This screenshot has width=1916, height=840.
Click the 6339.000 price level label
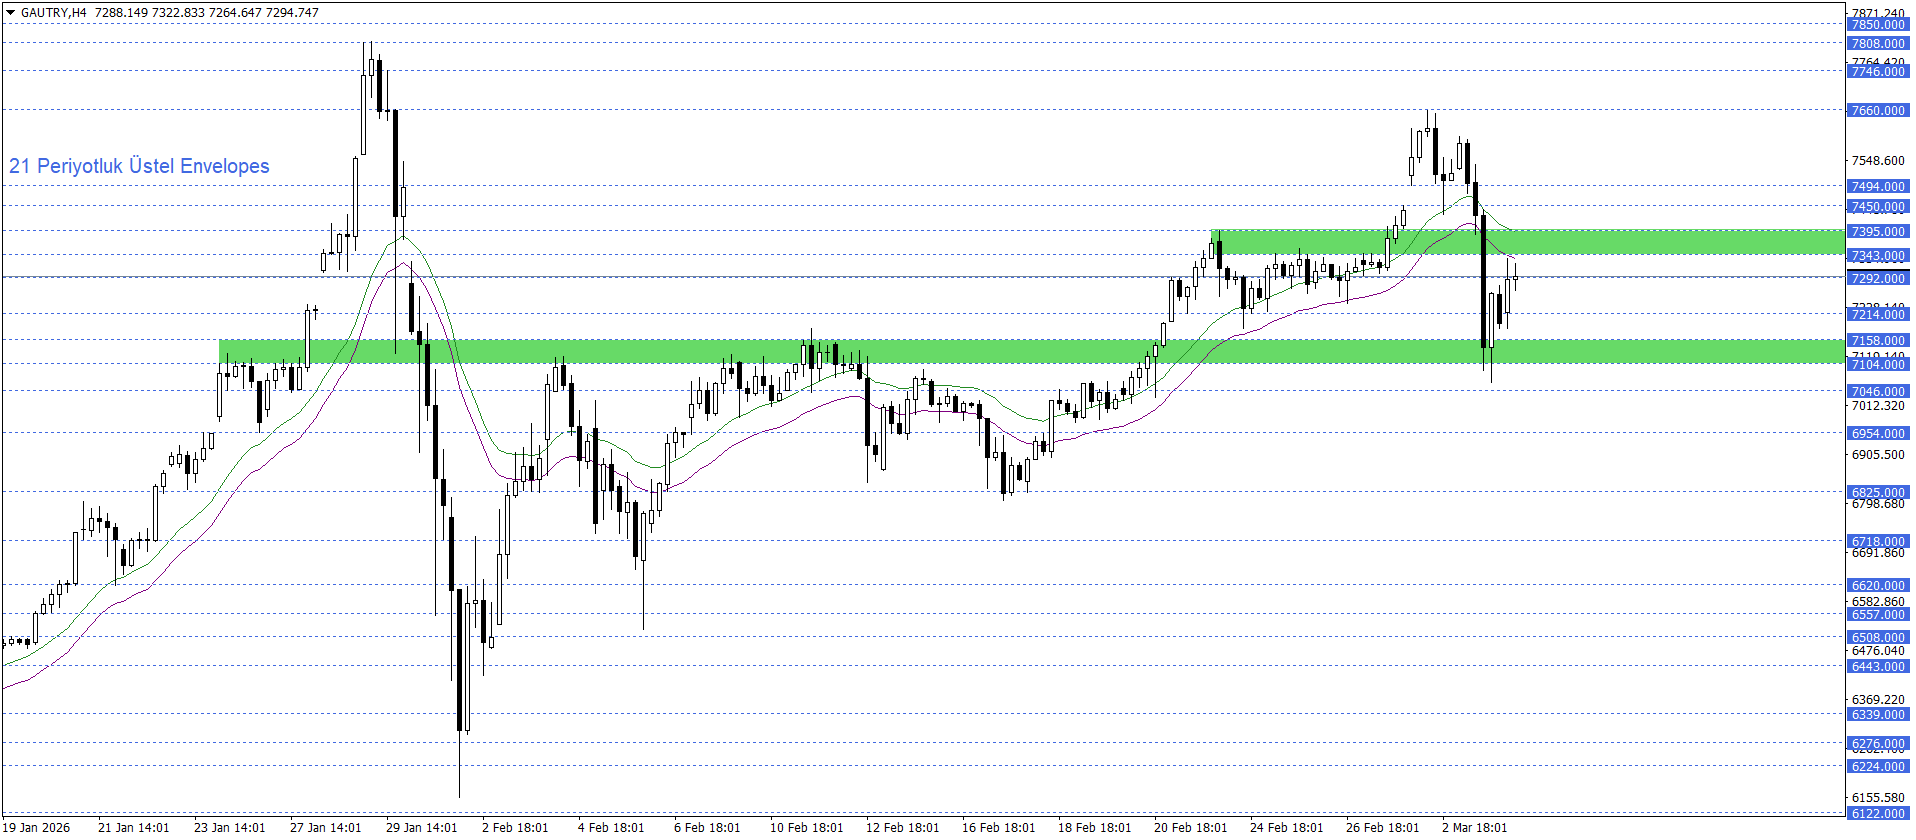point(1877,715)
